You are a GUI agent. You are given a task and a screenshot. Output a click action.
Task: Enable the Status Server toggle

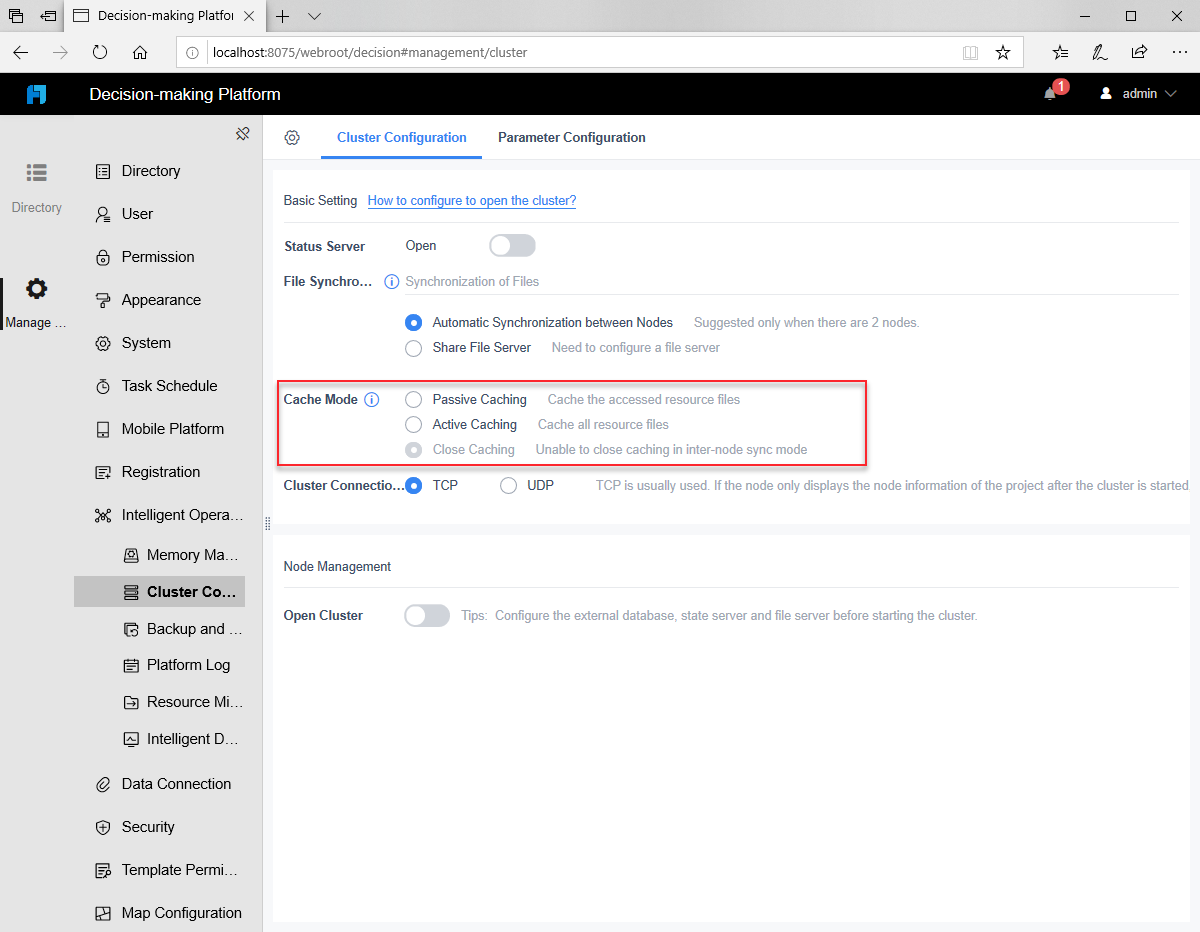(512, 245)
